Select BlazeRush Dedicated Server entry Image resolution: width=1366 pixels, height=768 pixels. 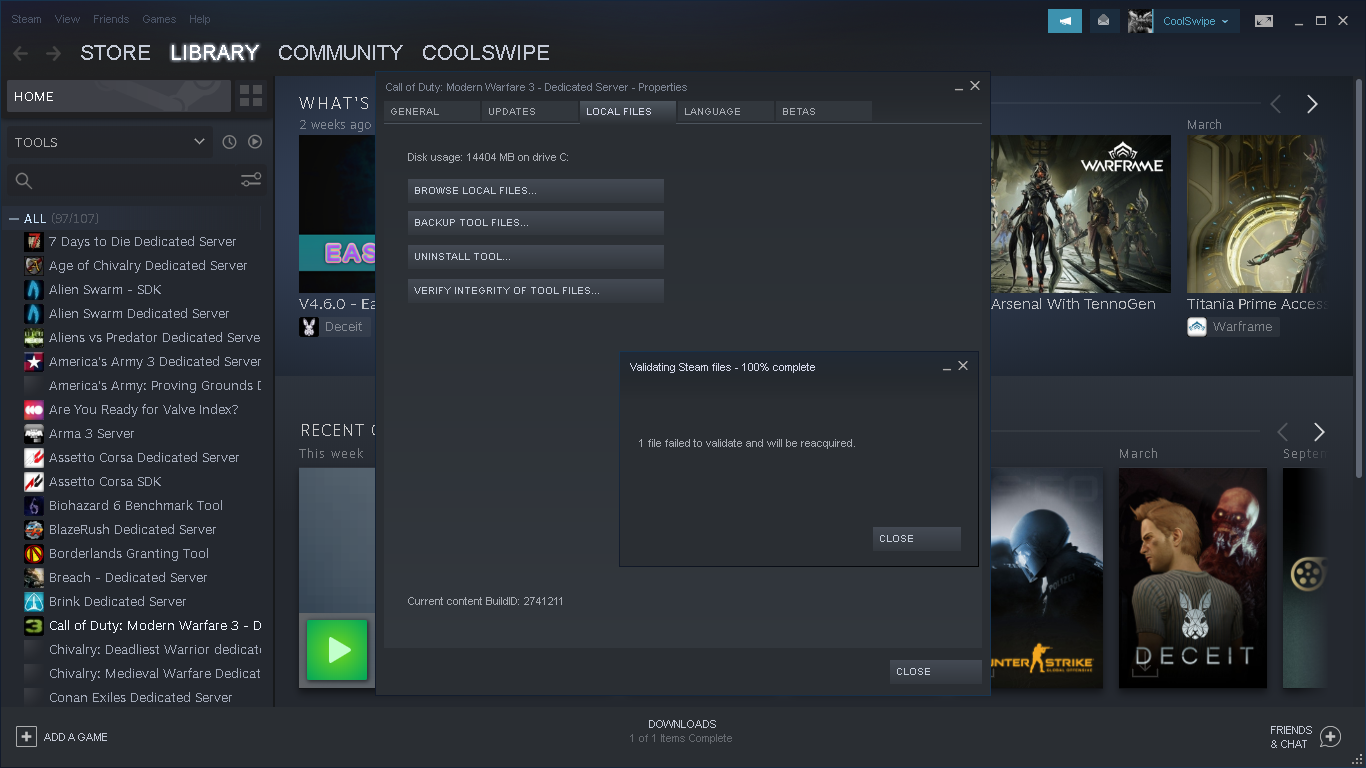click(133, 530)
